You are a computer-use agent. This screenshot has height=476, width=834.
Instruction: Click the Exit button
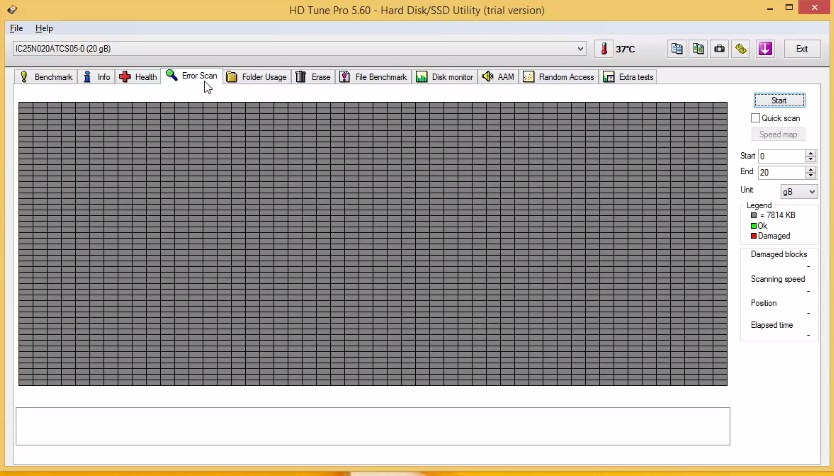click(802, 49)
